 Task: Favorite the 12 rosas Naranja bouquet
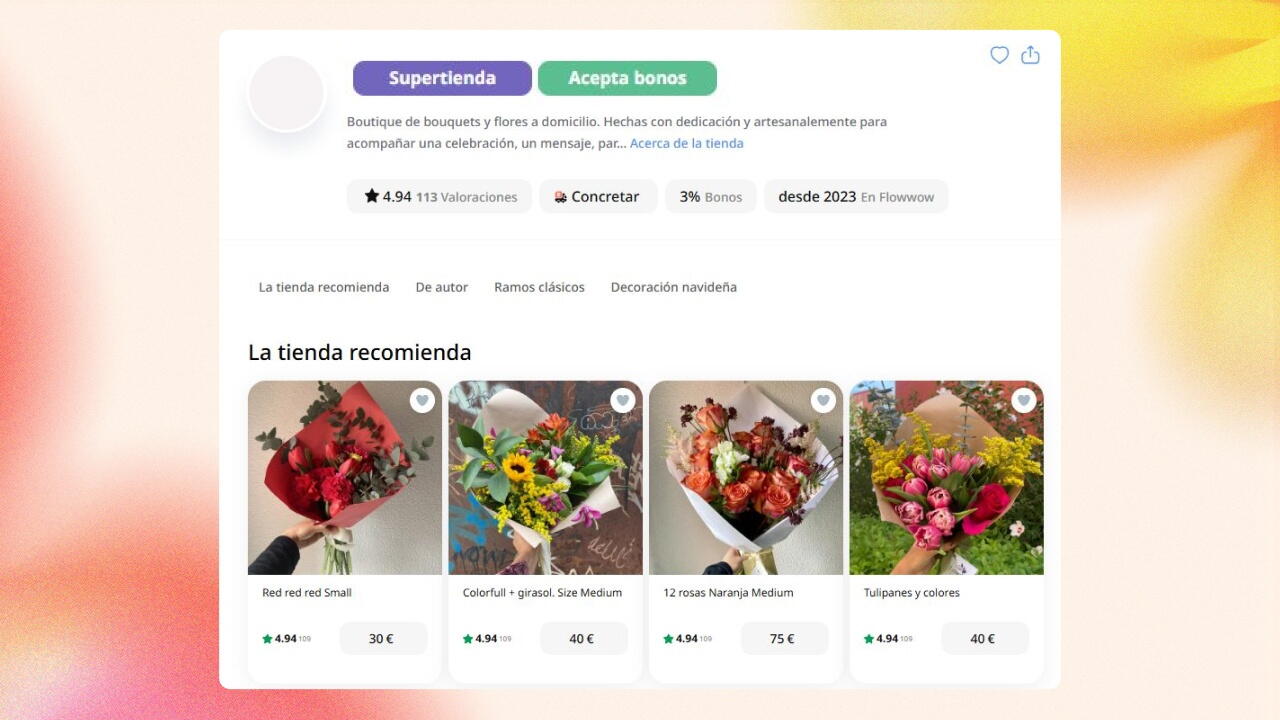pyautogui.click(x=823, y=400)
